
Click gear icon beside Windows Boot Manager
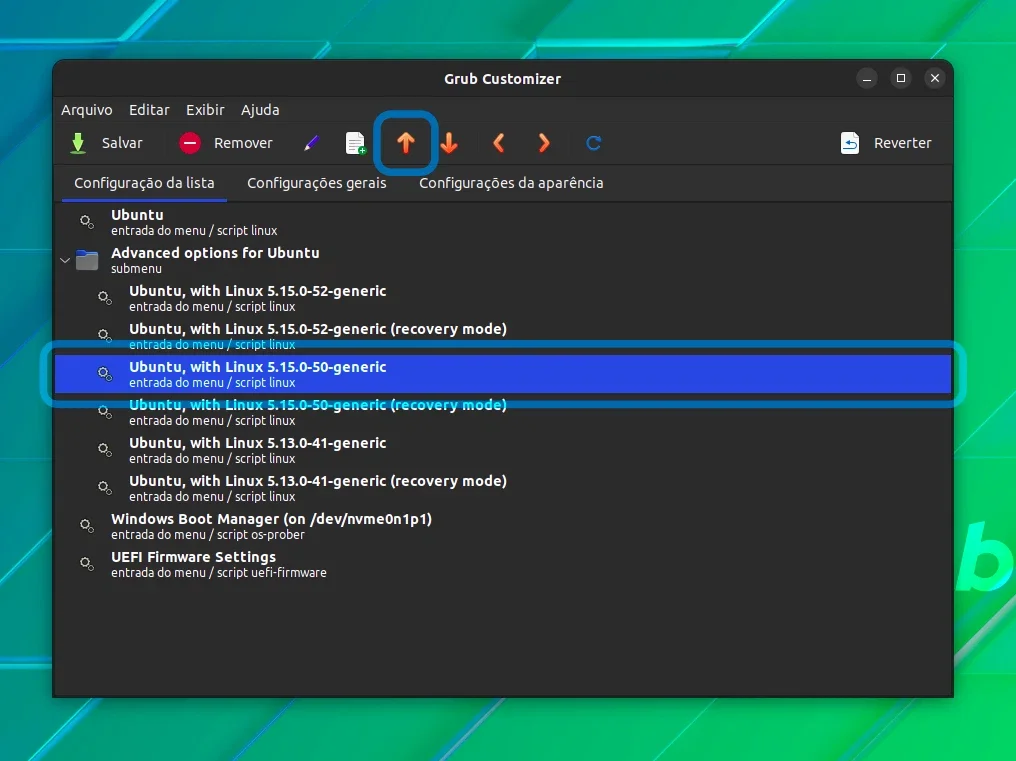87,526
